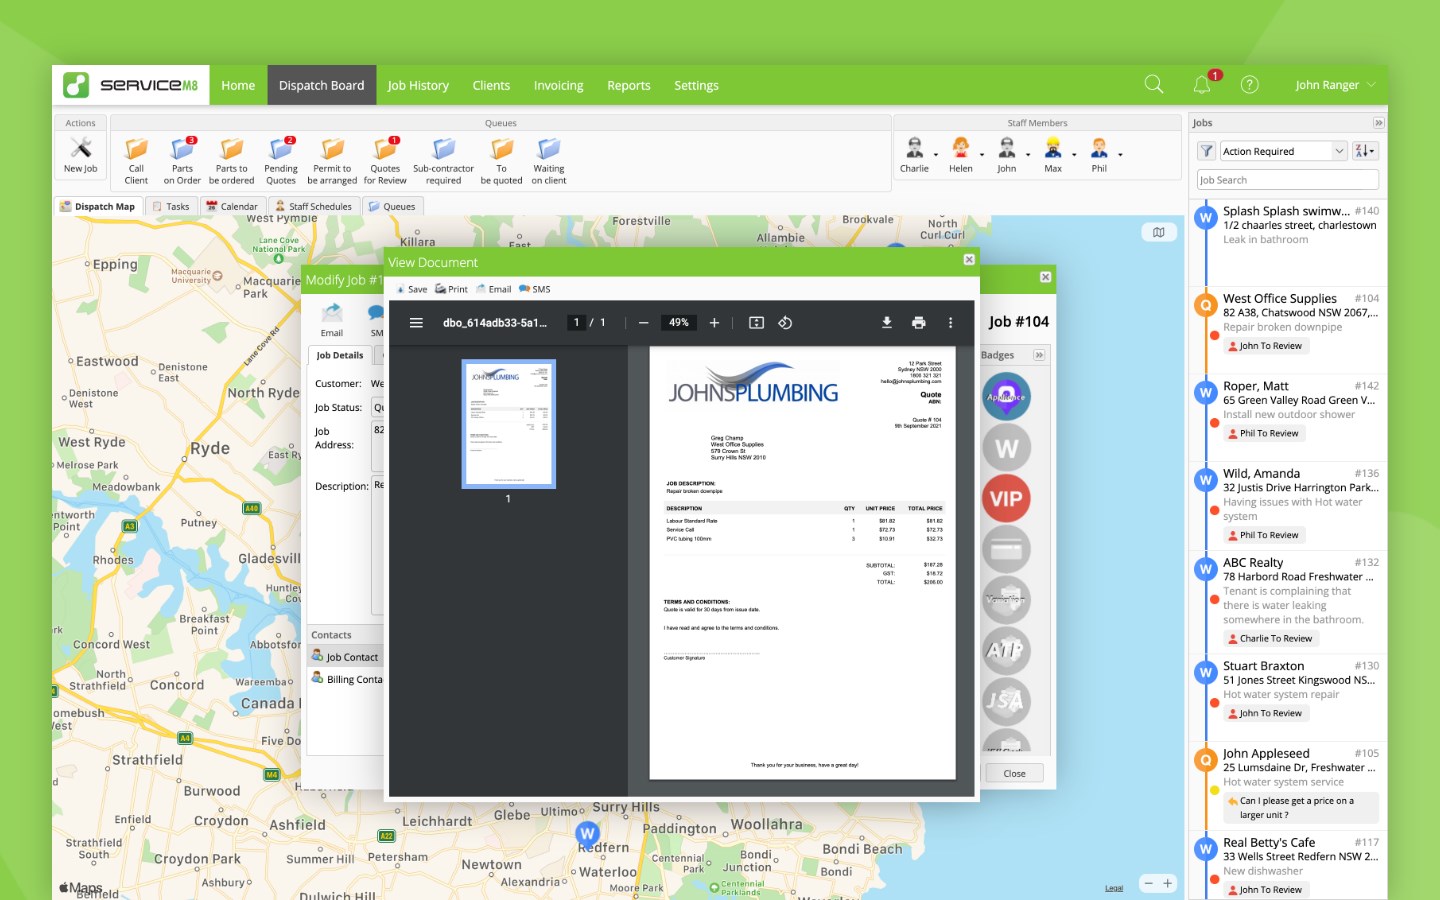Rotate the PDF document

tap(785, 323)
